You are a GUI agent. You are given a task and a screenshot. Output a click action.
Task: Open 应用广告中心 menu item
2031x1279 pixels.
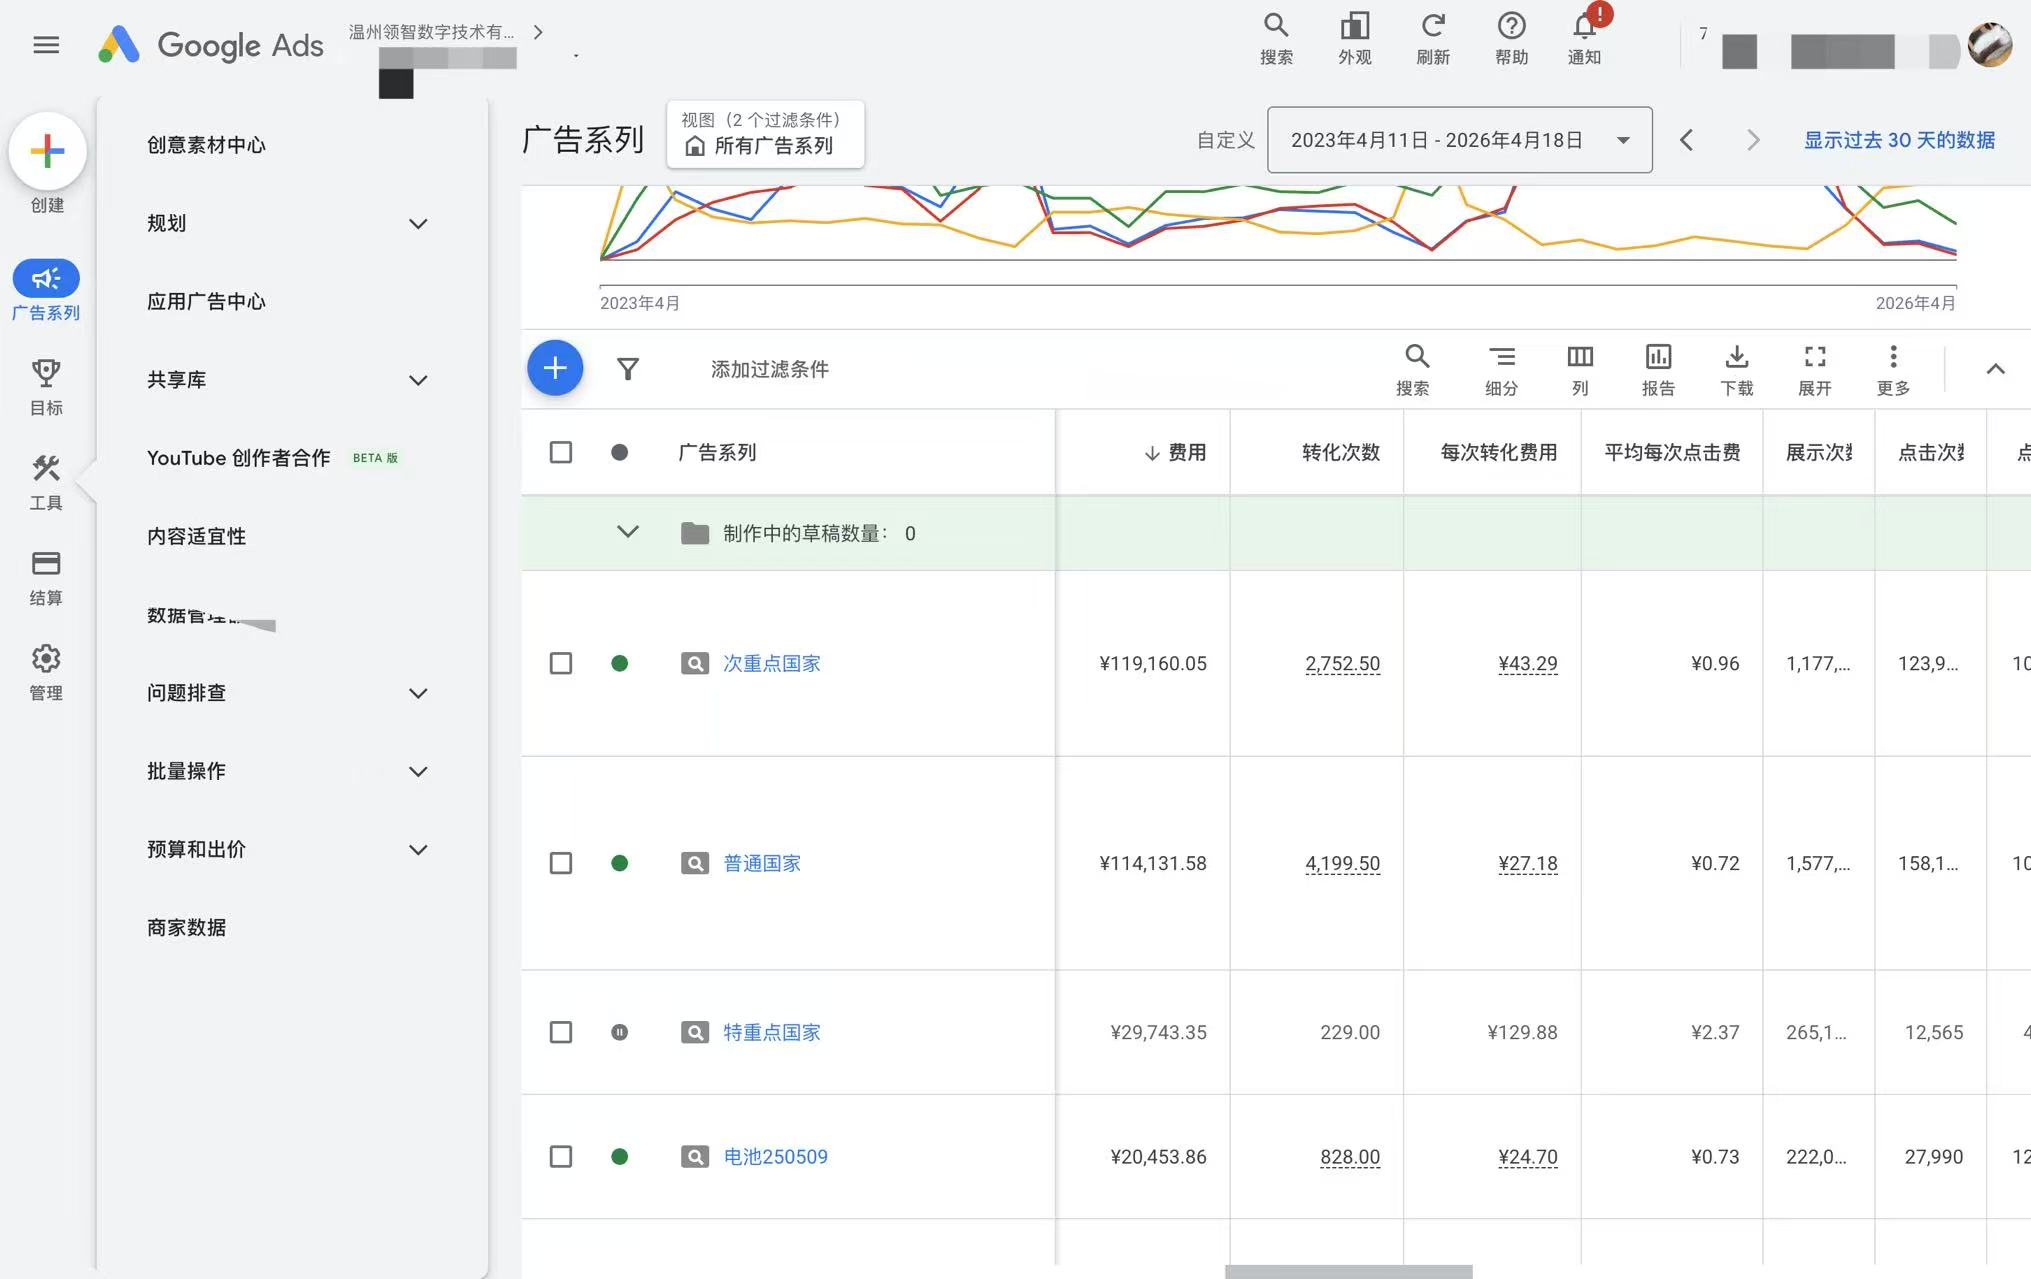pyautogui.click(x=206, y=302)
